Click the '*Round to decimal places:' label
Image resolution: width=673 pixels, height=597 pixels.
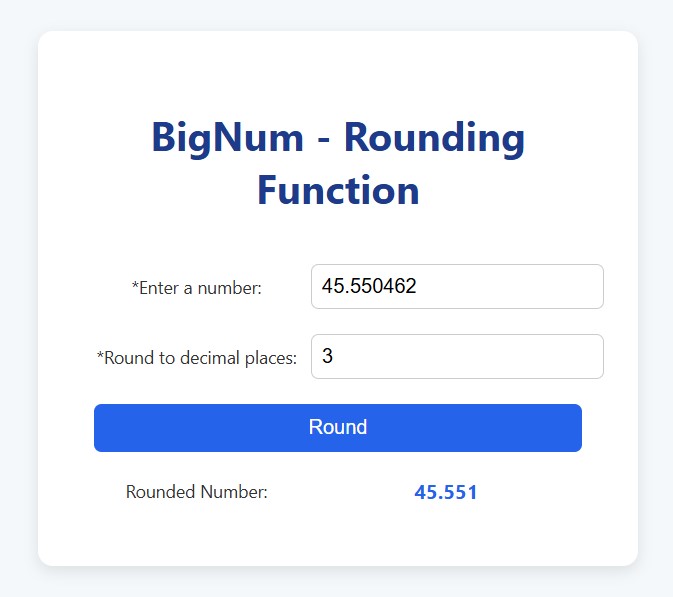tap(197, 358)
